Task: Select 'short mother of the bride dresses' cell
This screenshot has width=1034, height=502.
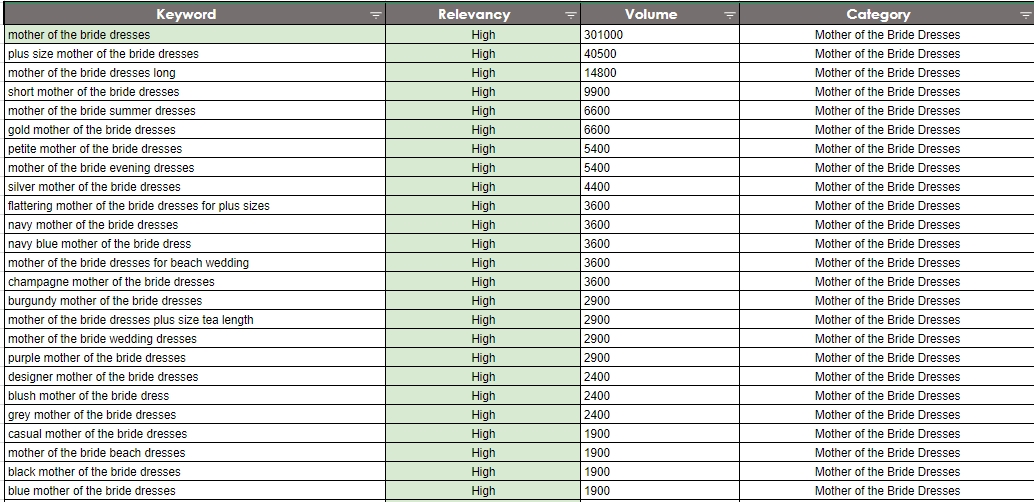Action: (x=195, y=92)
